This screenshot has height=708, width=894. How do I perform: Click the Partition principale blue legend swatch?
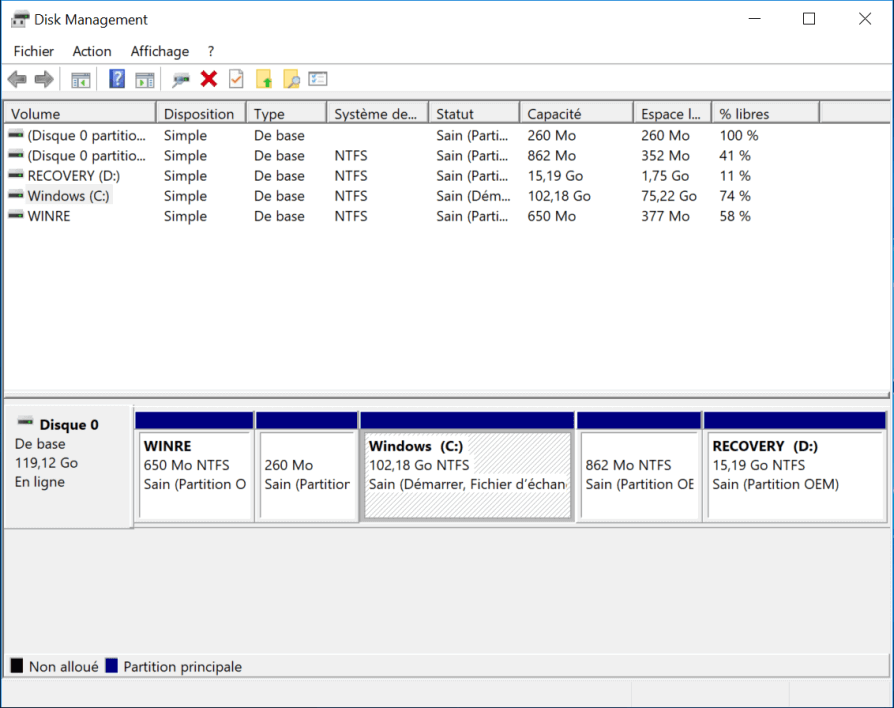112,667
